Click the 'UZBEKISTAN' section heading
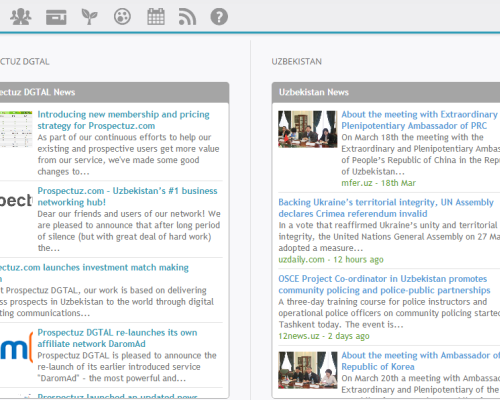The image size is (500, 400). (x=297, y=62)
